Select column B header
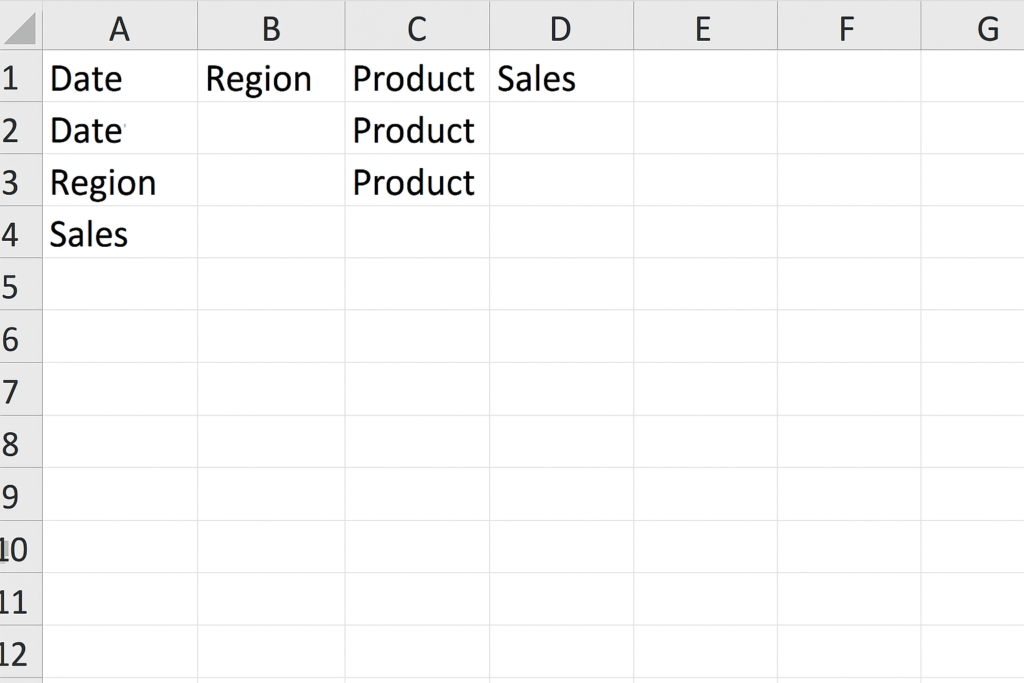1024x683 pixels. tap(271, 27)
